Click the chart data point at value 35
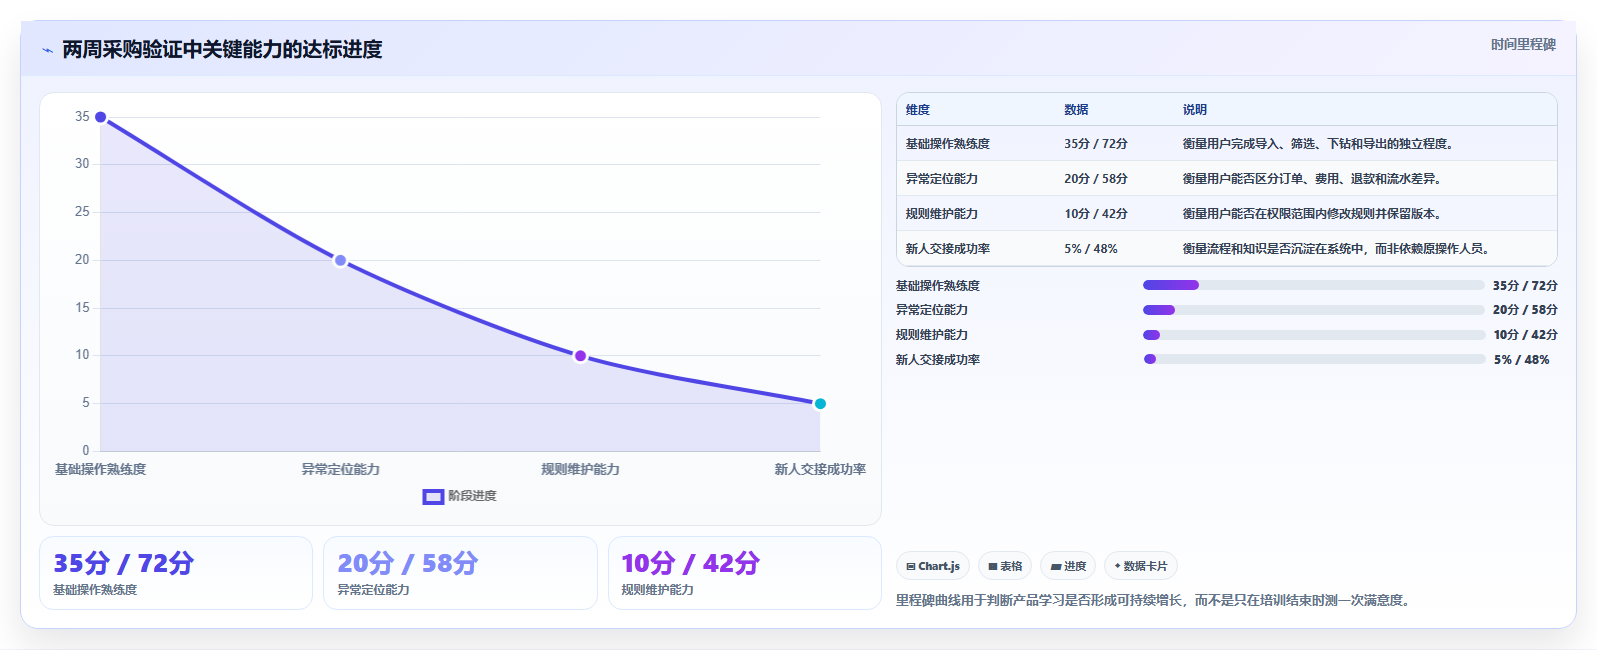 pos(100,117)
